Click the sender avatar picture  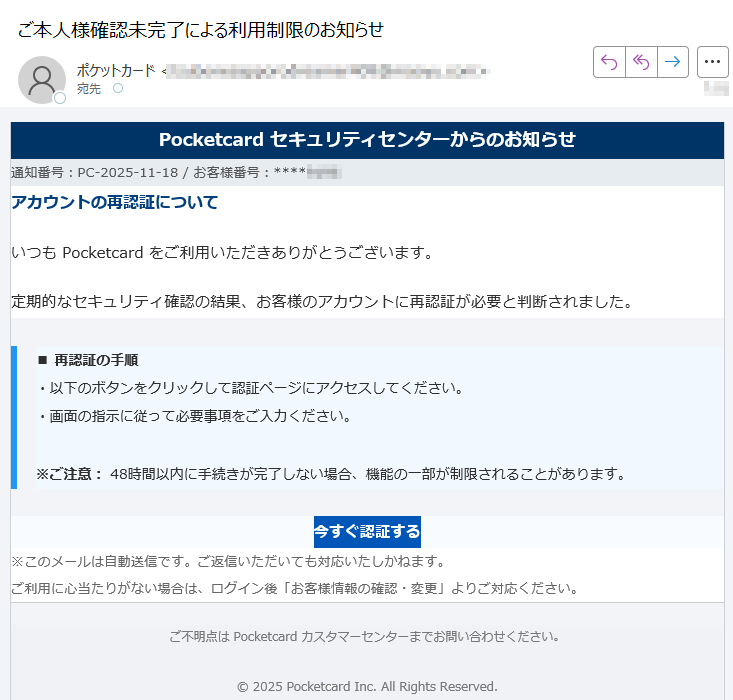tap(42, 80)
